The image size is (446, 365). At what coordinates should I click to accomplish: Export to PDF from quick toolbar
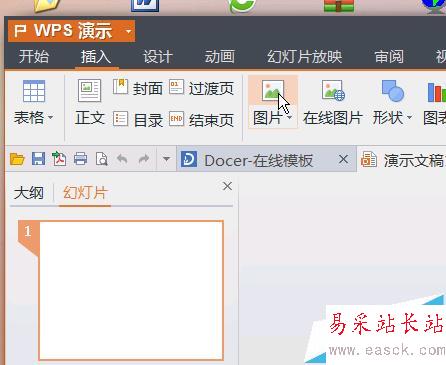pyautogui.click(x=59, y=159)
